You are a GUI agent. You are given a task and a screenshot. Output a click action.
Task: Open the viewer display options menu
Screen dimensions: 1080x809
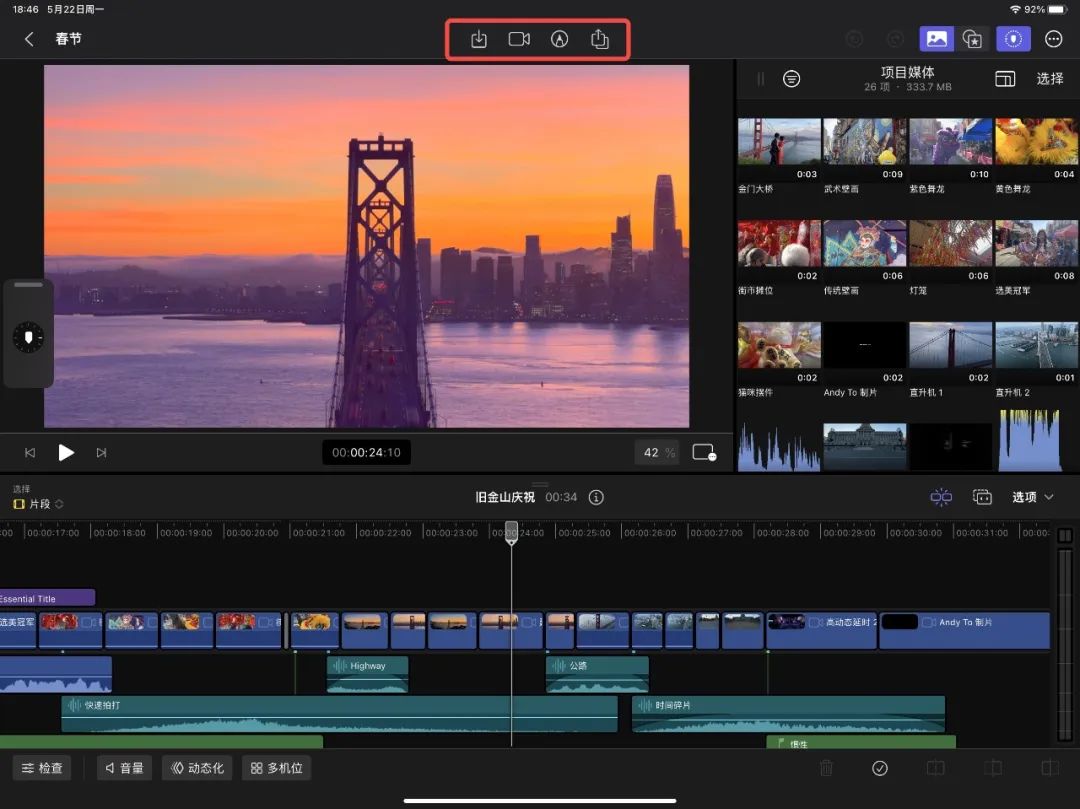tap(704, 452)
